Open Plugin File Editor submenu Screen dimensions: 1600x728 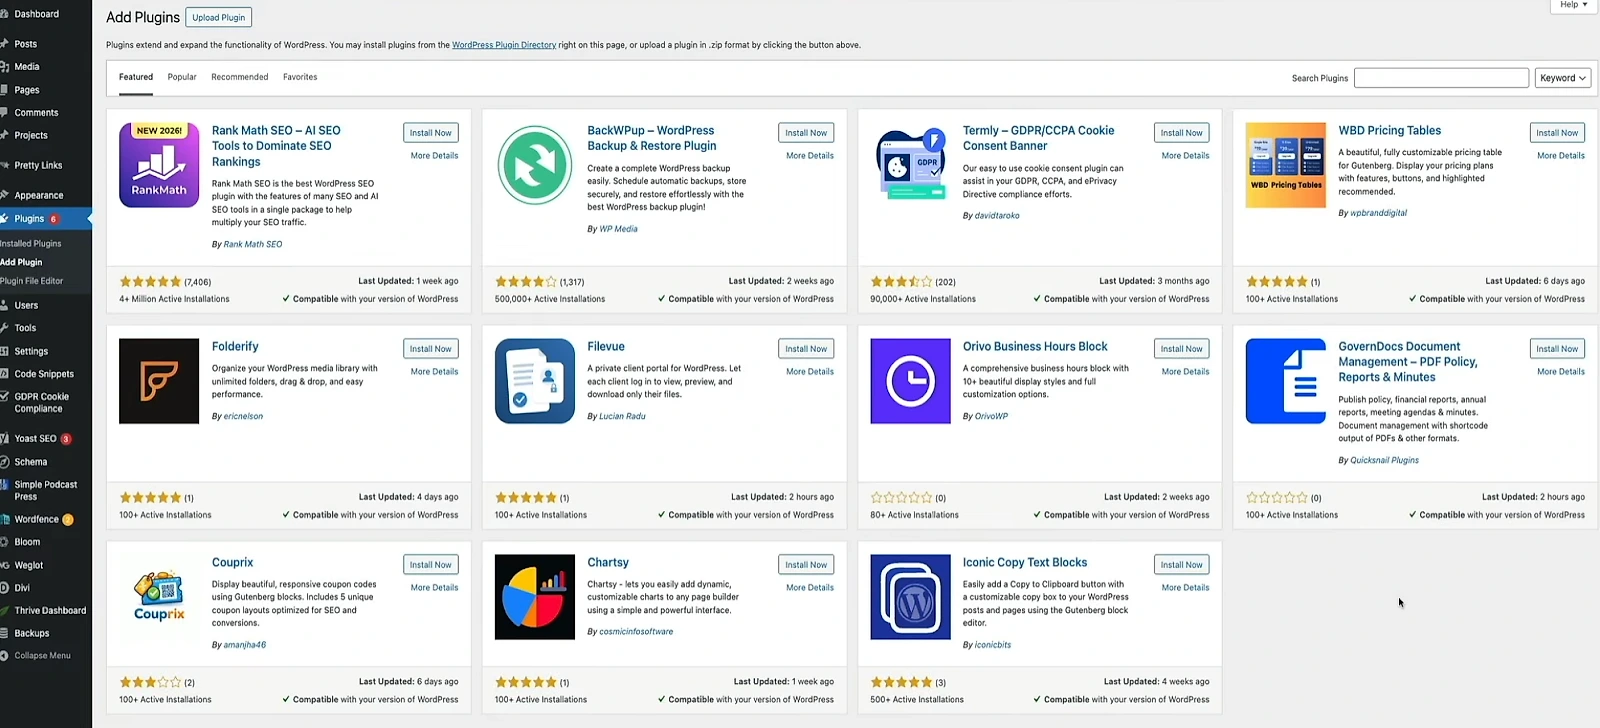point(32,281)
